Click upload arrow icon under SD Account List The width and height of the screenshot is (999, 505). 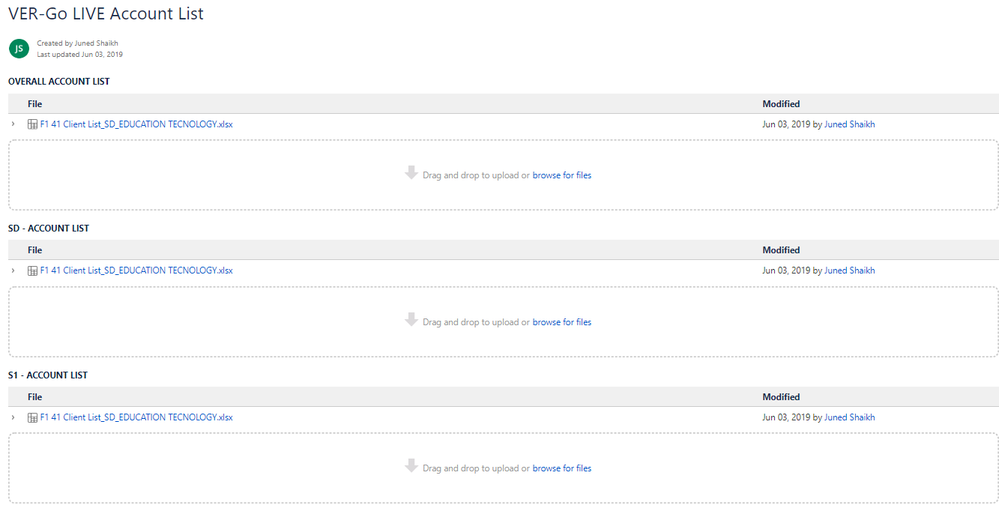(x=411, y=320)
